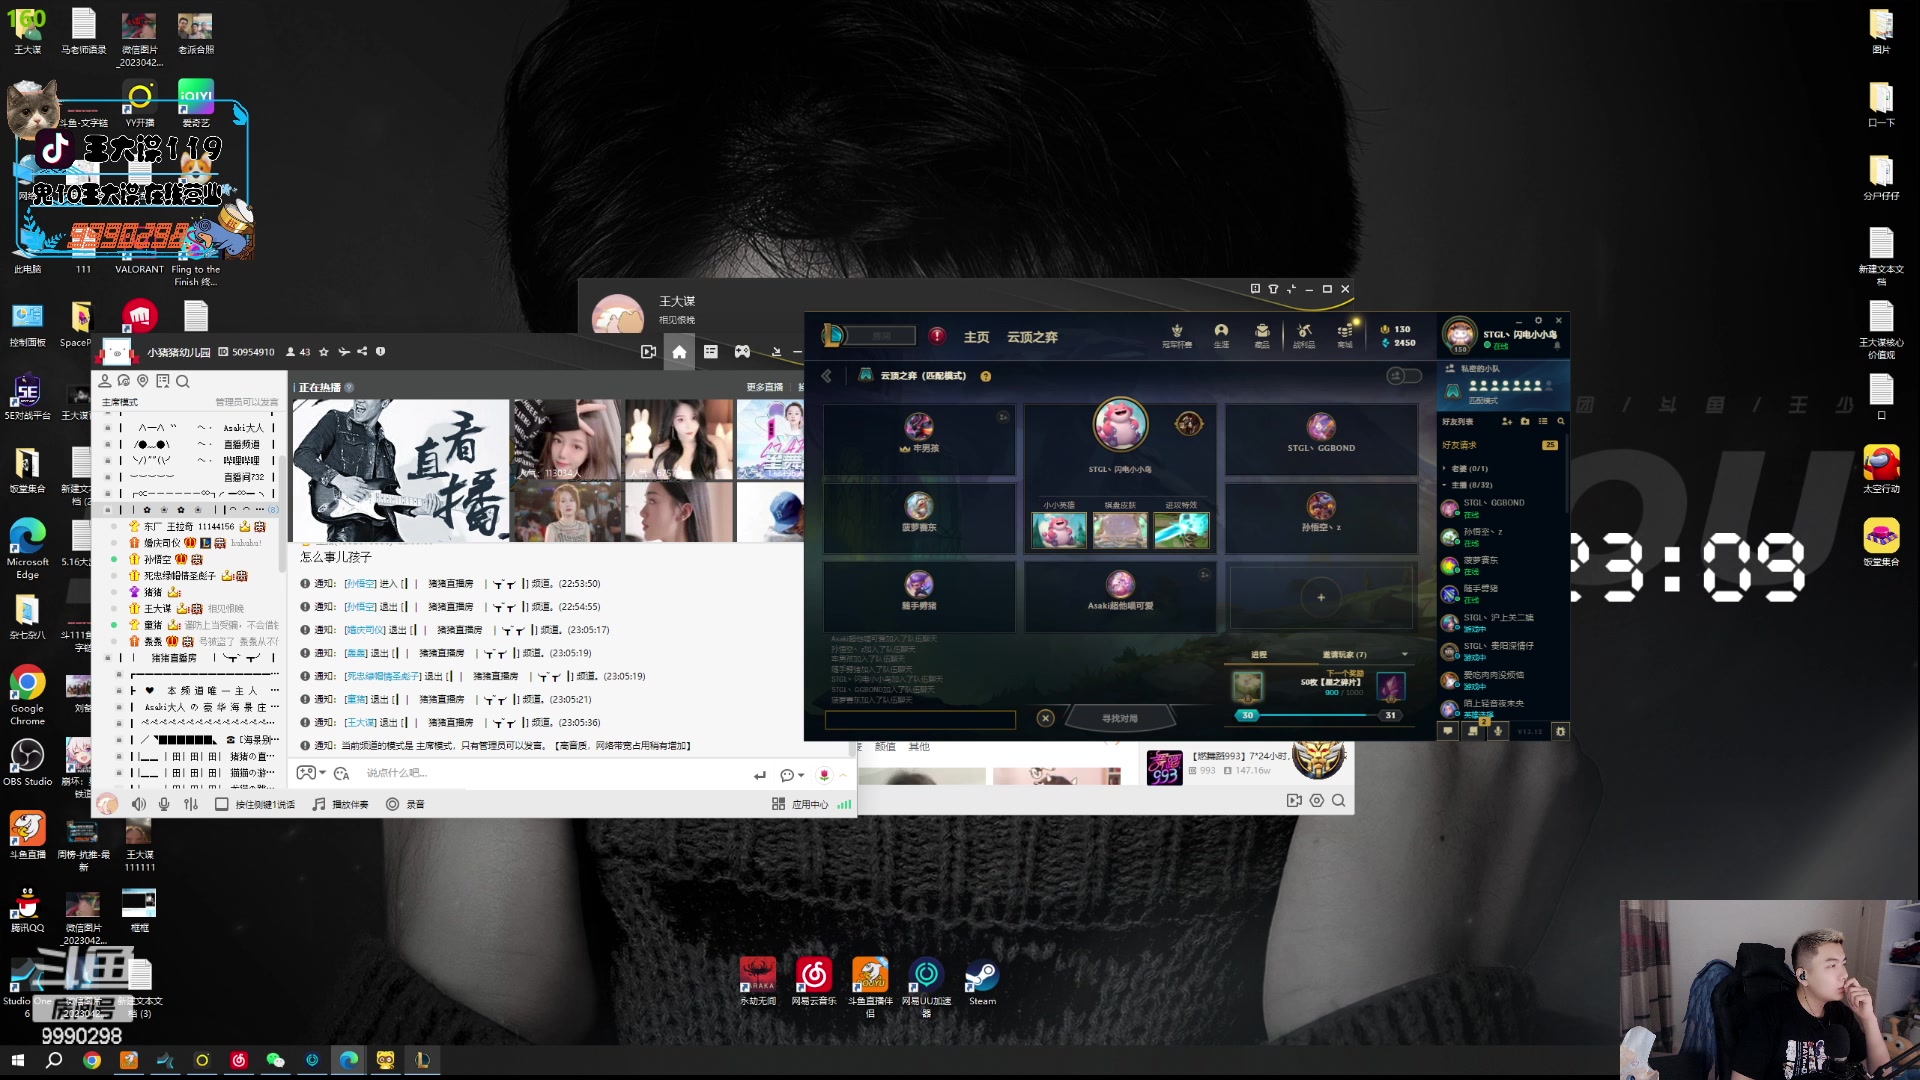The width and height of the screenshot is (1920, 1080).
Task: Click the 更多直播 link in YY
Action: pos(765,387)
